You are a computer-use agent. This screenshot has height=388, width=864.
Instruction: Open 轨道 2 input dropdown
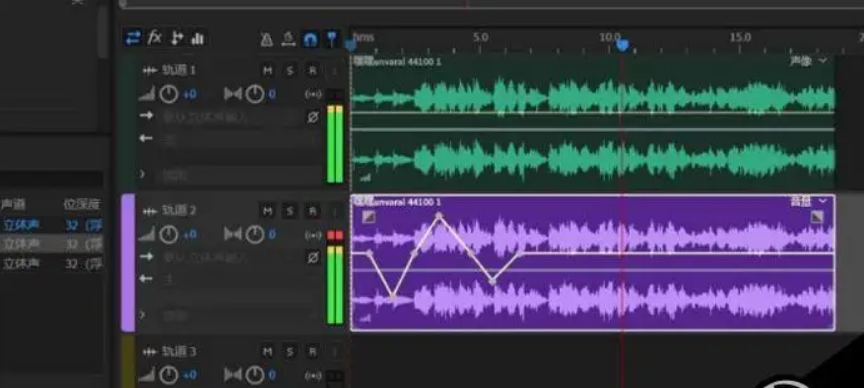[x=229, y=257]
